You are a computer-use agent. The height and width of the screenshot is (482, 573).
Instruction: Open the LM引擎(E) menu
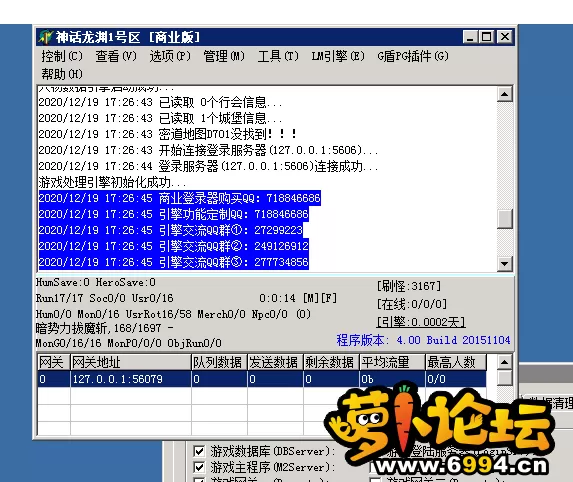(x=338, y=56)
